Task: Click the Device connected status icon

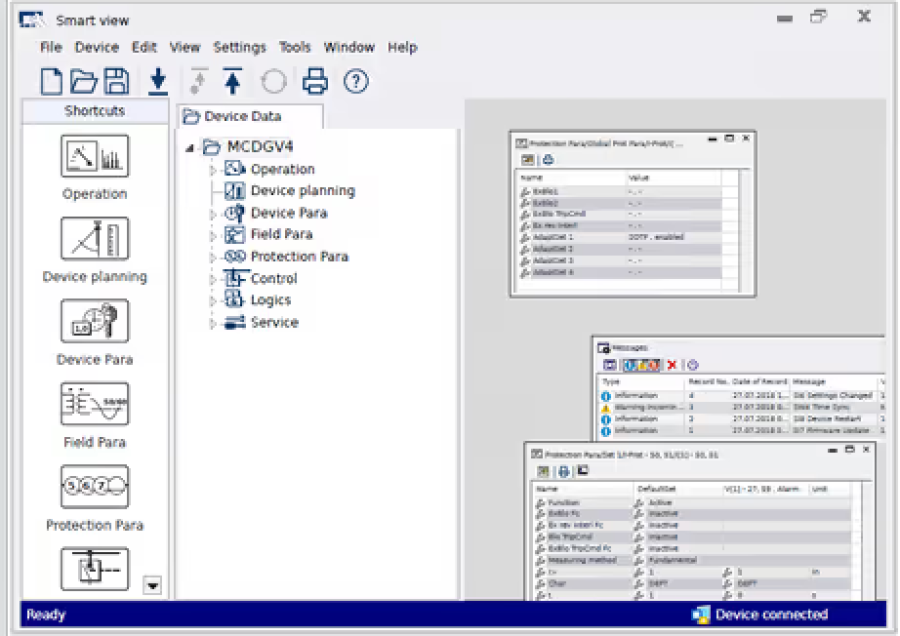Action: point(701,615)
